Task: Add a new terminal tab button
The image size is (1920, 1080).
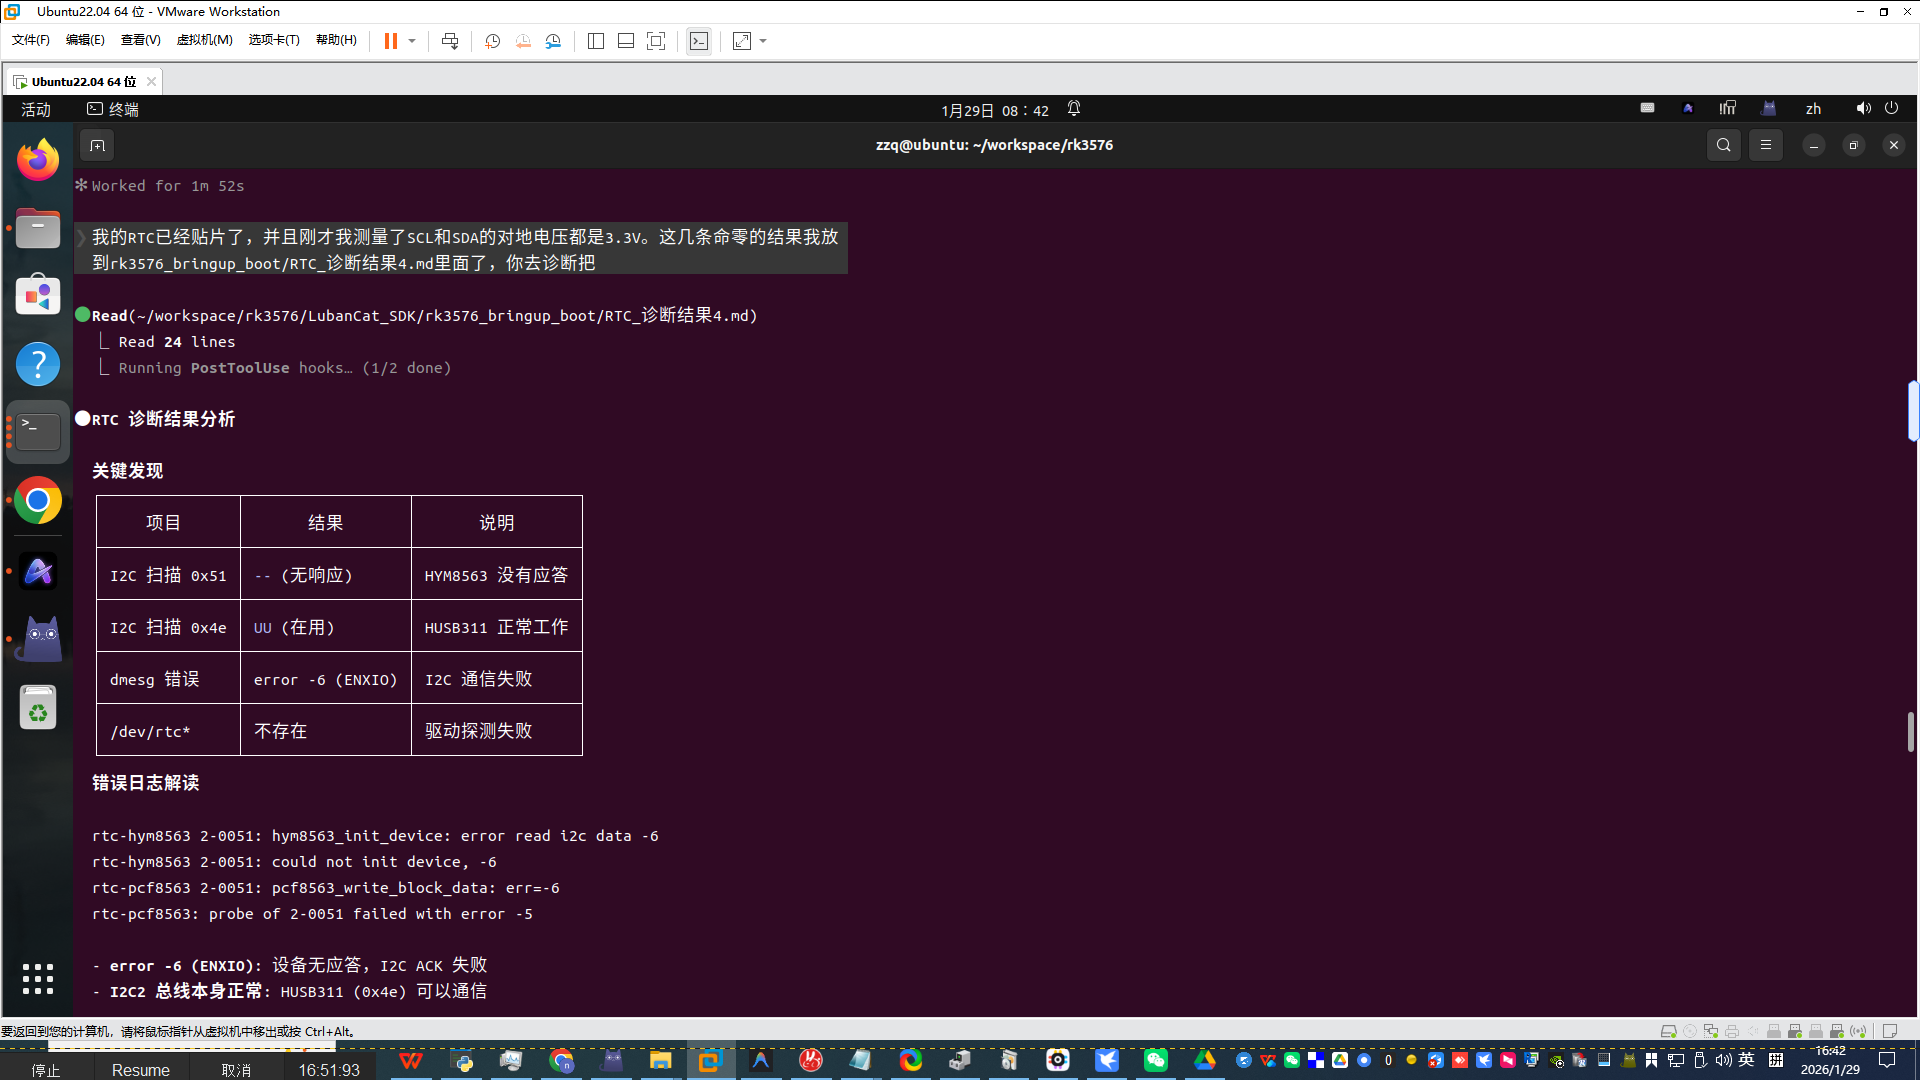Action: (97, 145)
